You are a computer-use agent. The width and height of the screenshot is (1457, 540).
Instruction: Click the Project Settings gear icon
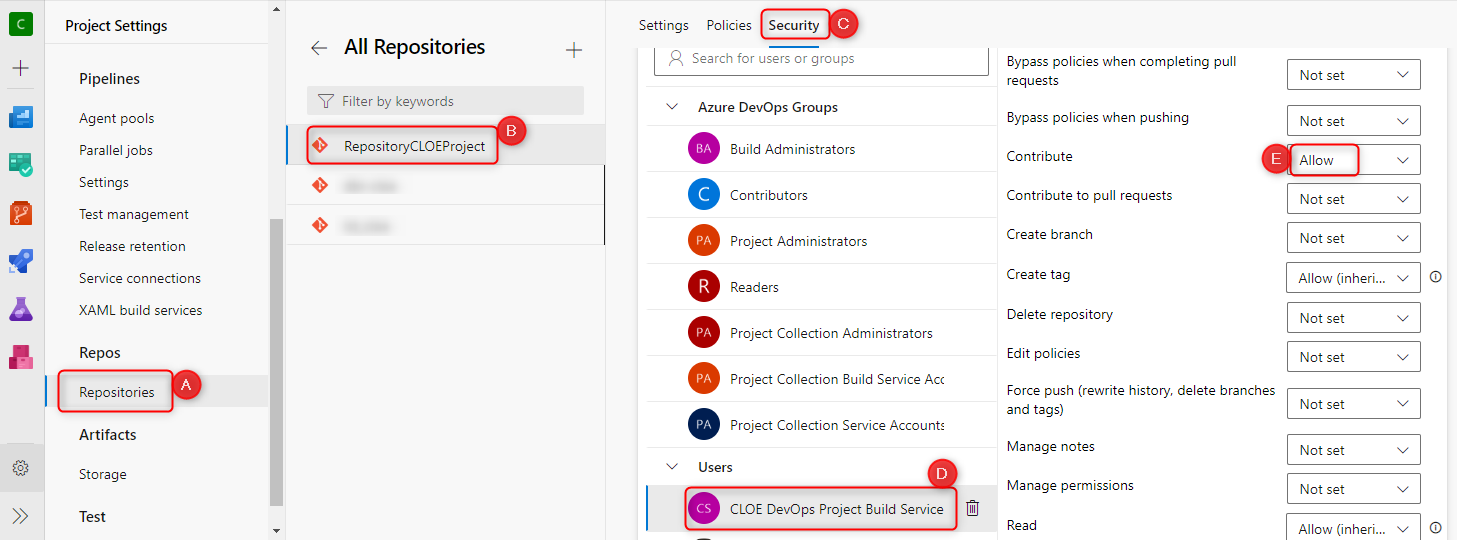click(21, 468)
